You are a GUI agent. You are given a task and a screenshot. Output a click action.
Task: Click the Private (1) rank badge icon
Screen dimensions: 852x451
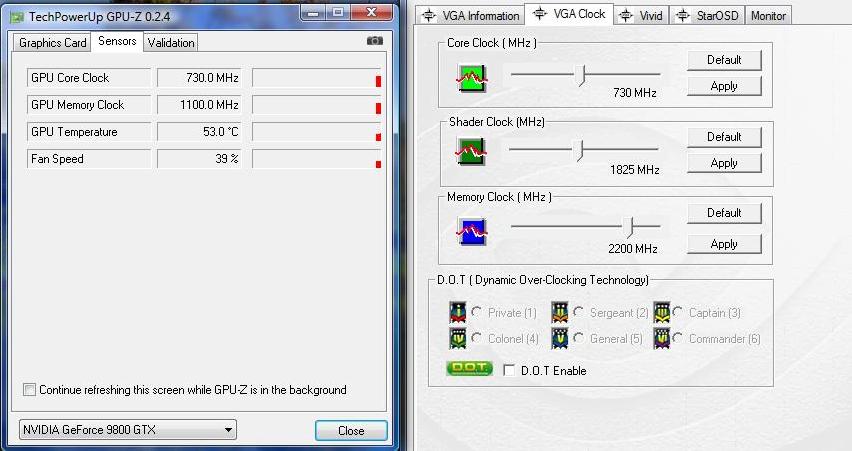coord(458,312)
